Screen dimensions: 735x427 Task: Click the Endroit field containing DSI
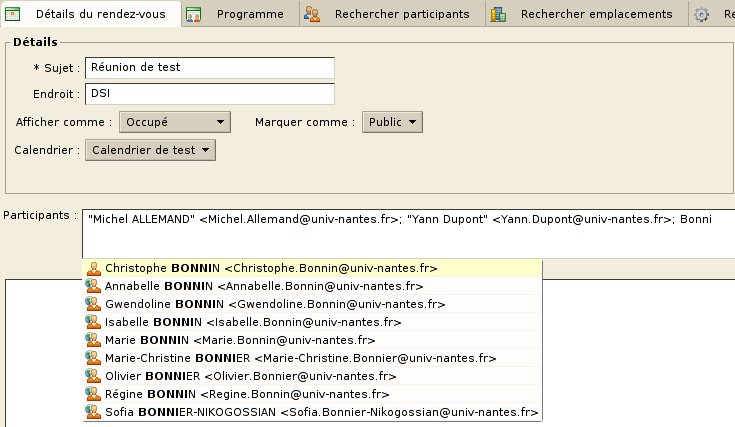point(209,94)
